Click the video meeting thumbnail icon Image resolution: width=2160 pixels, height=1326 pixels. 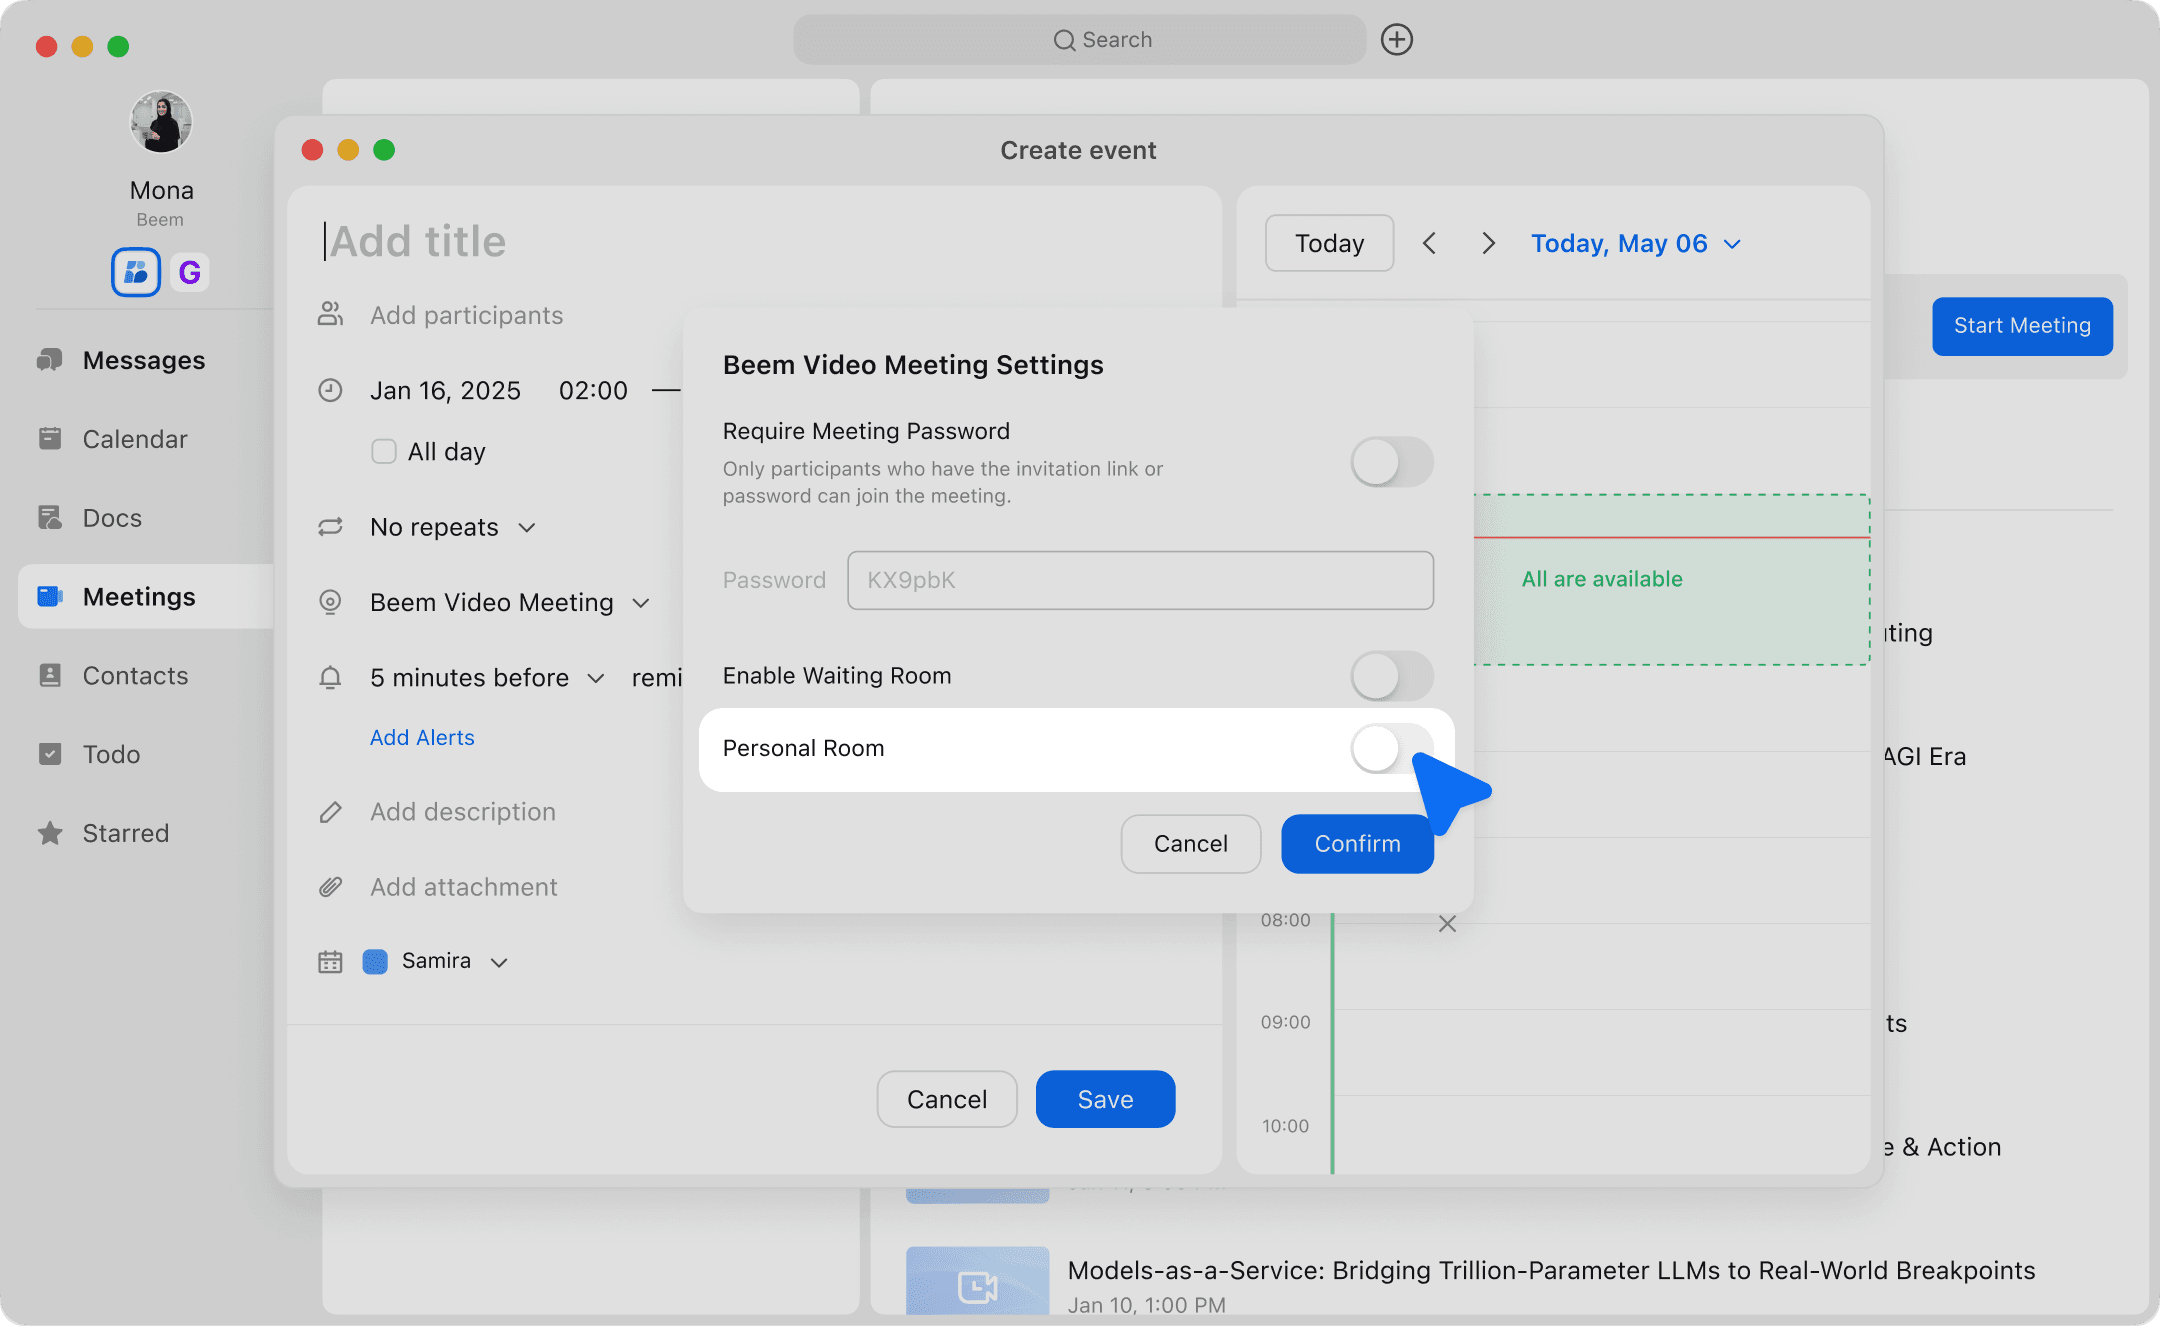click(977, 1285)
